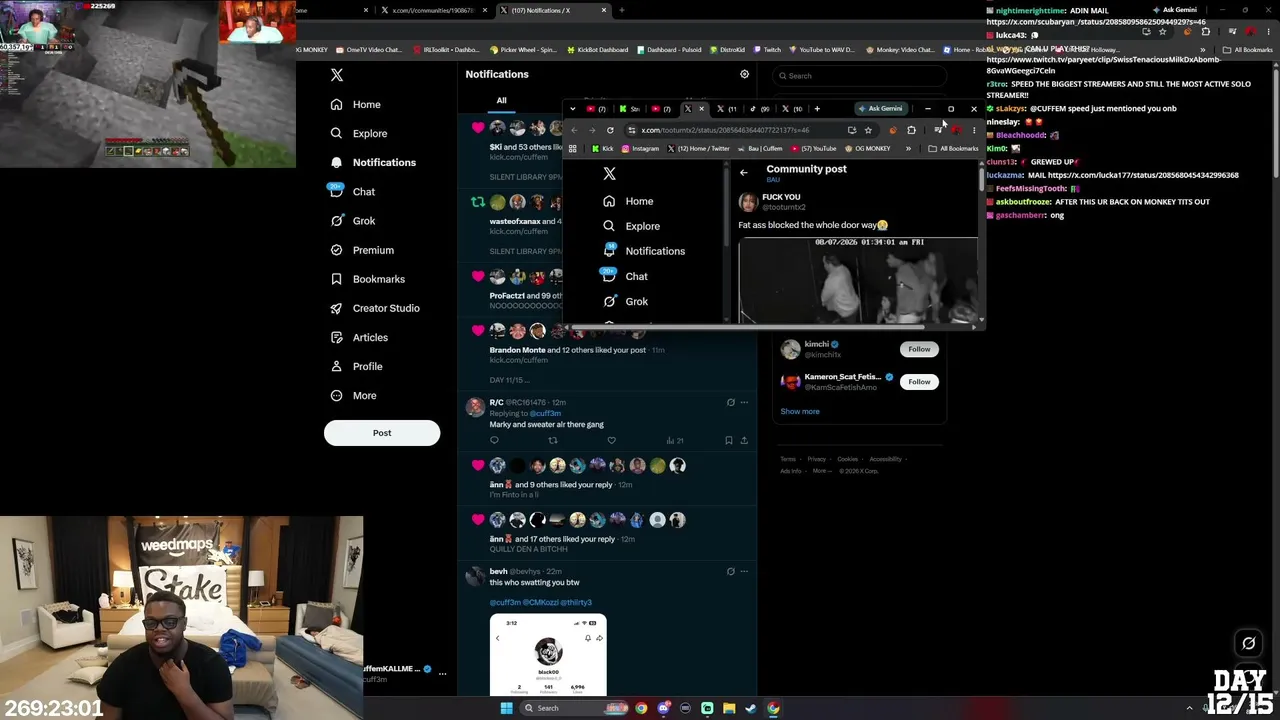Go back from the Community post

tap(743, 173)
